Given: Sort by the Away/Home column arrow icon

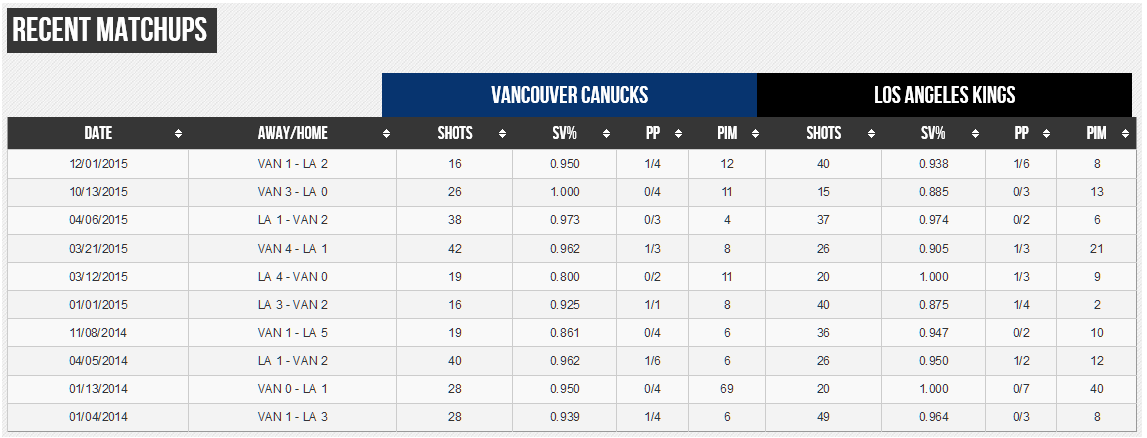Looking at the screenshot, I should (386, 134).
